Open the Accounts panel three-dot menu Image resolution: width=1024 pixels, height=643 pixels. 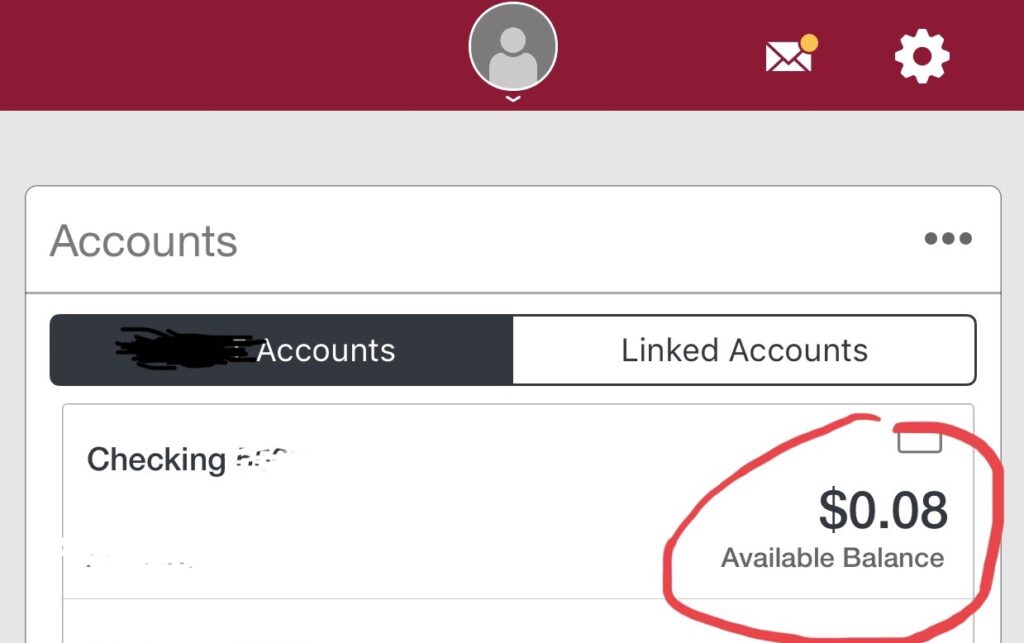(x=947, y=239)
